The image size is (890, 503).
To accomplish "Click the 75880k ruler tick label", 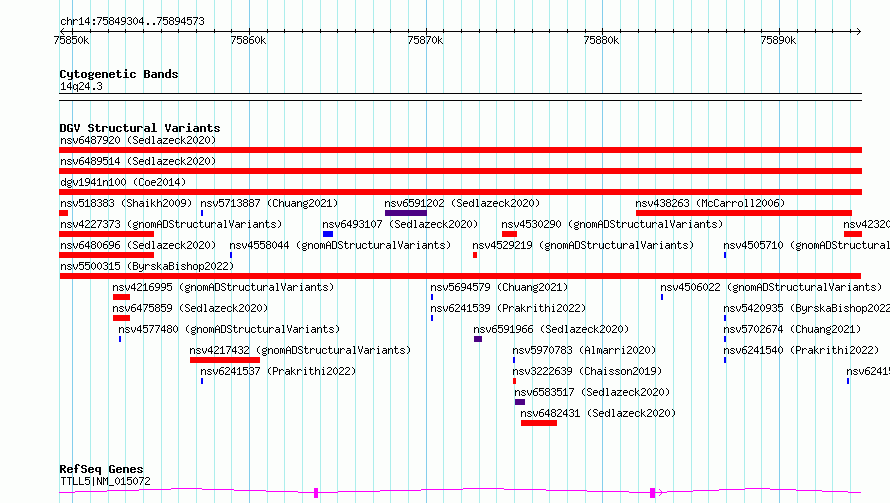I will tap(601, 40).
